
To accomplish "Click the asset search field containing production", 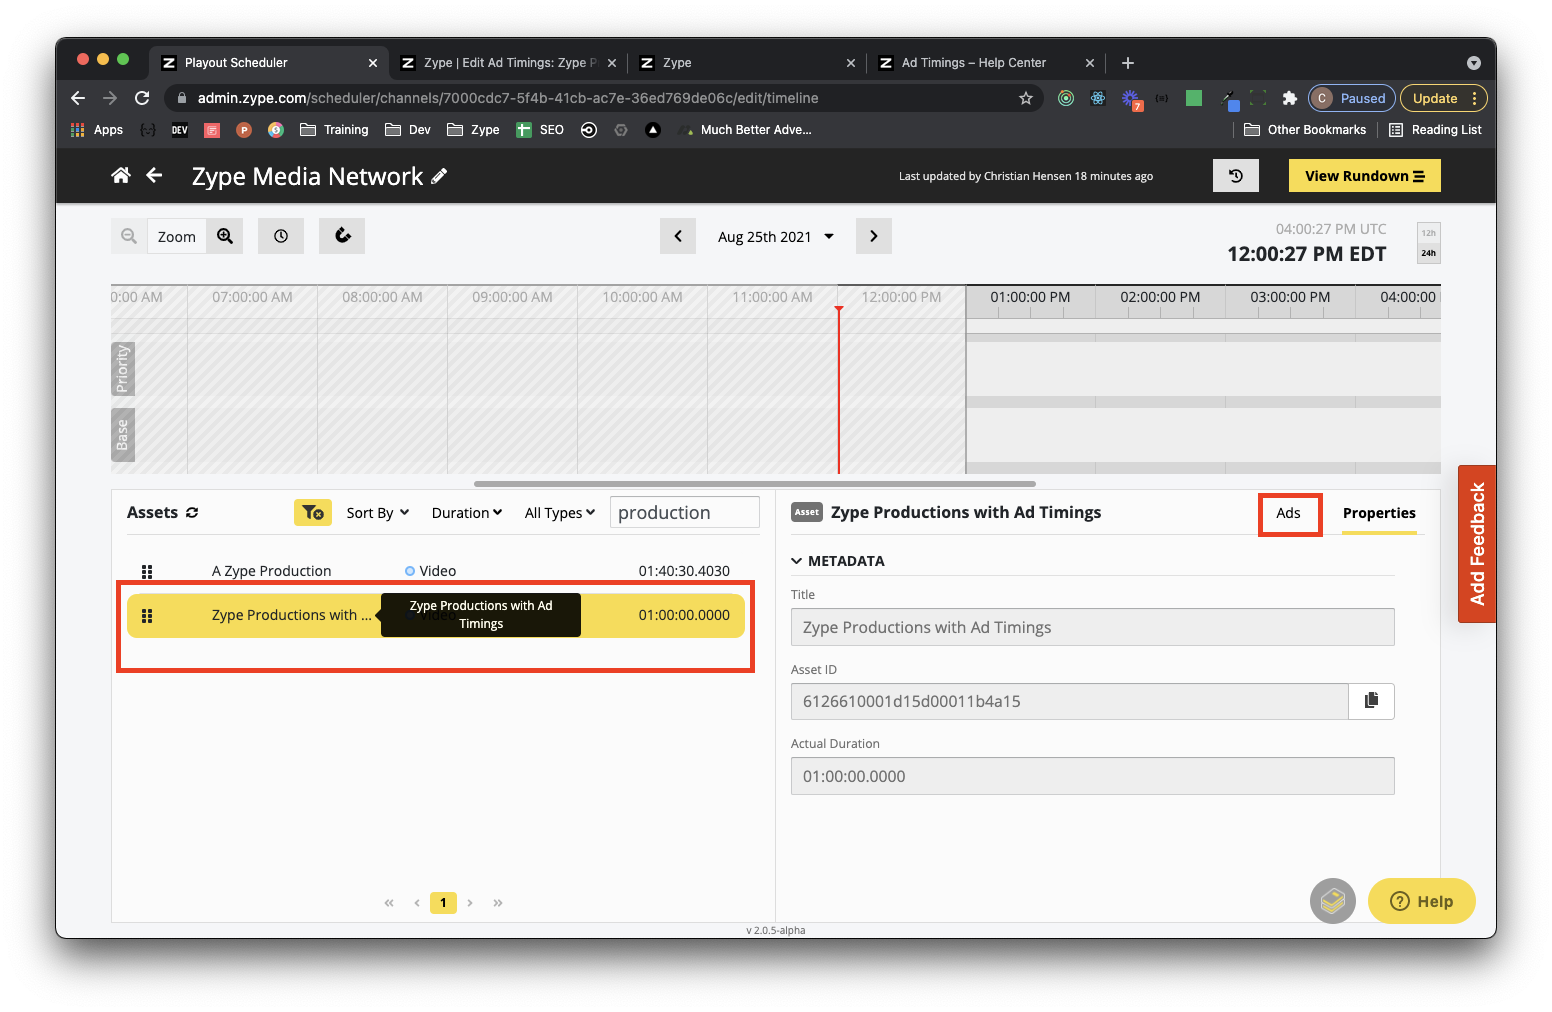I will tap(685, 512).
